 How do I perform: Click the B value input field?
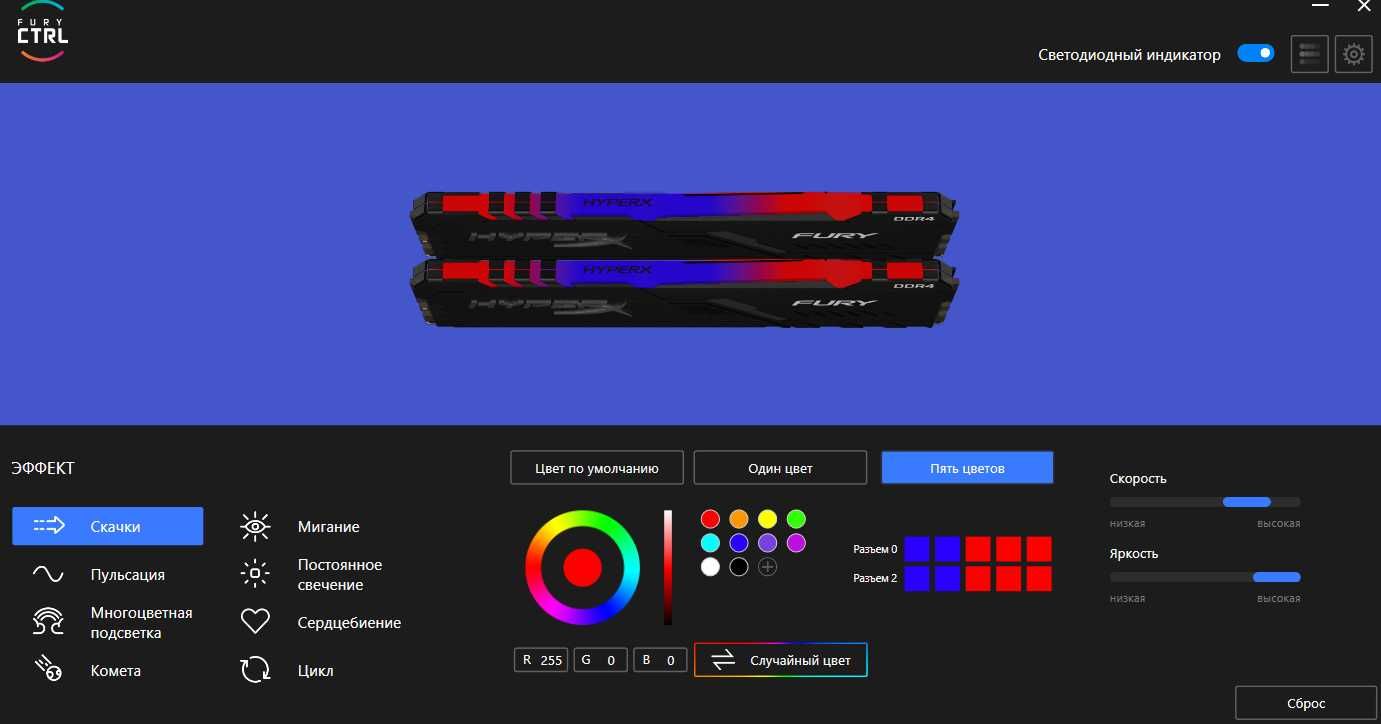coord(660,660)
